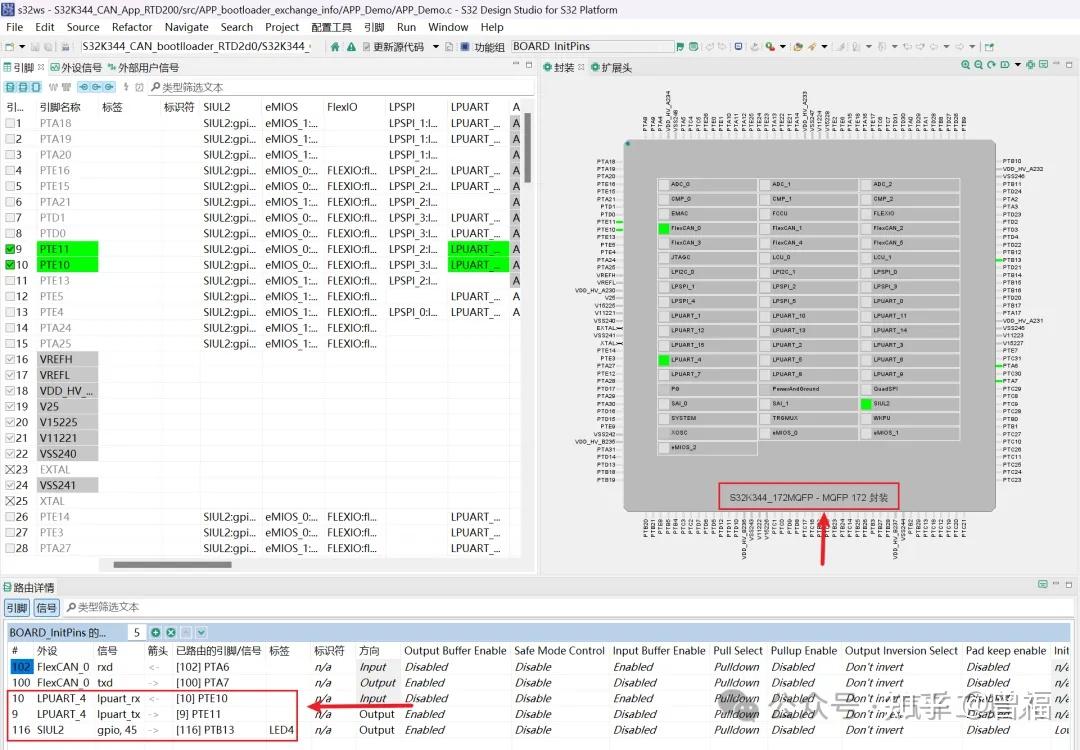Zoom out on the package view
The width and height of the screenshot is (1080, 750).
[x=979, y=65]
